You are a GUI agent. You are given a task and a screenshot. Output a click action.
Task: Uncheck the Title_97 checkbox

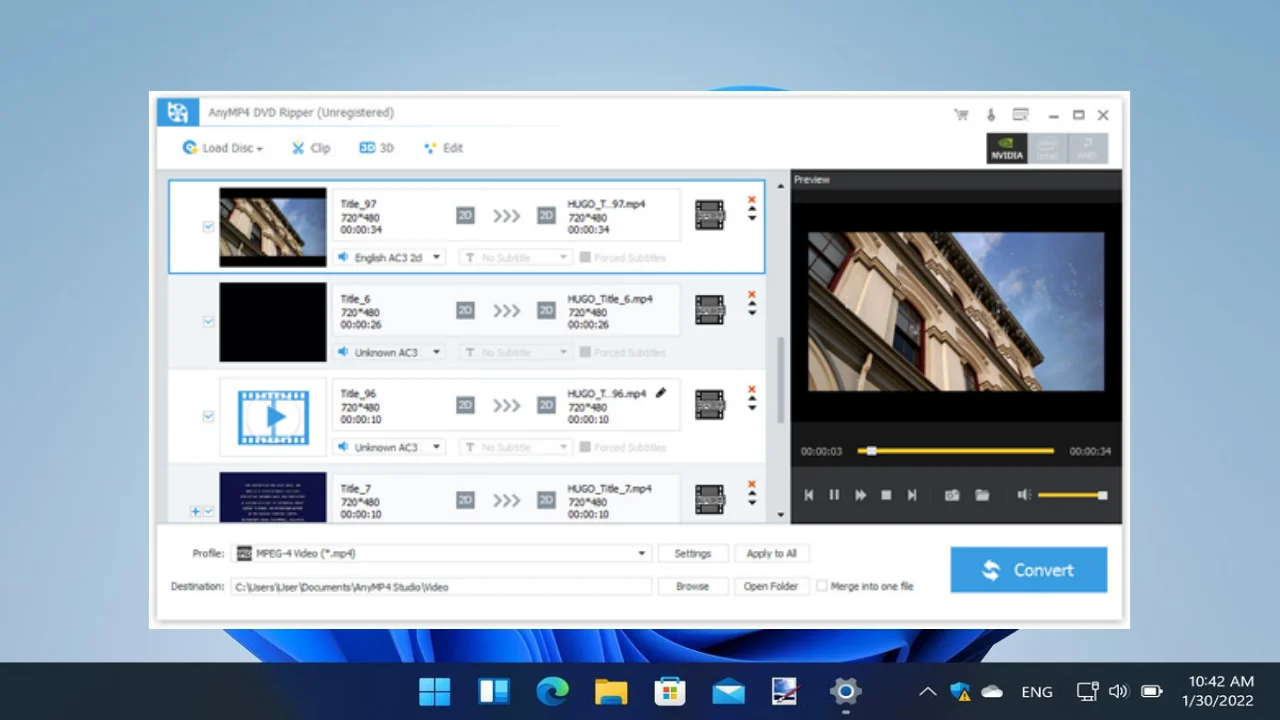[208, 227]
